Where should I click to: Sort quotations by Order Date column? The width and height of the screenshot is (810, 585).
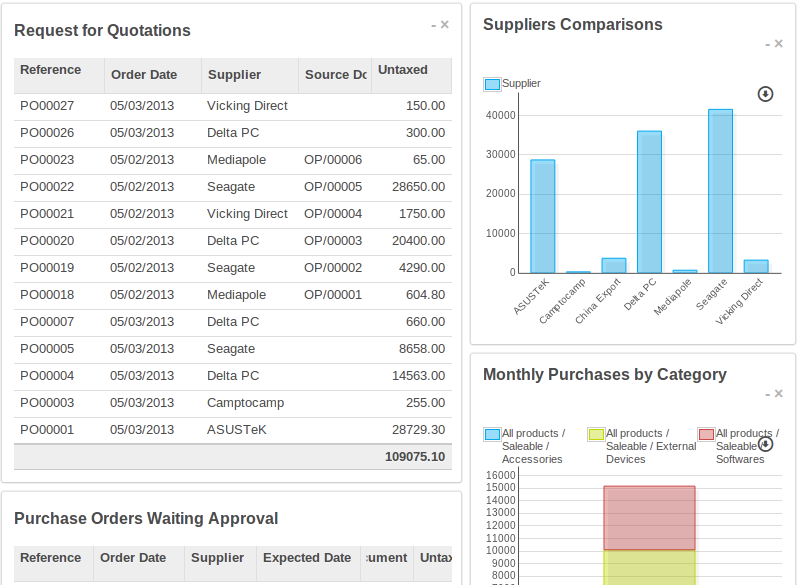pos(144,75)
